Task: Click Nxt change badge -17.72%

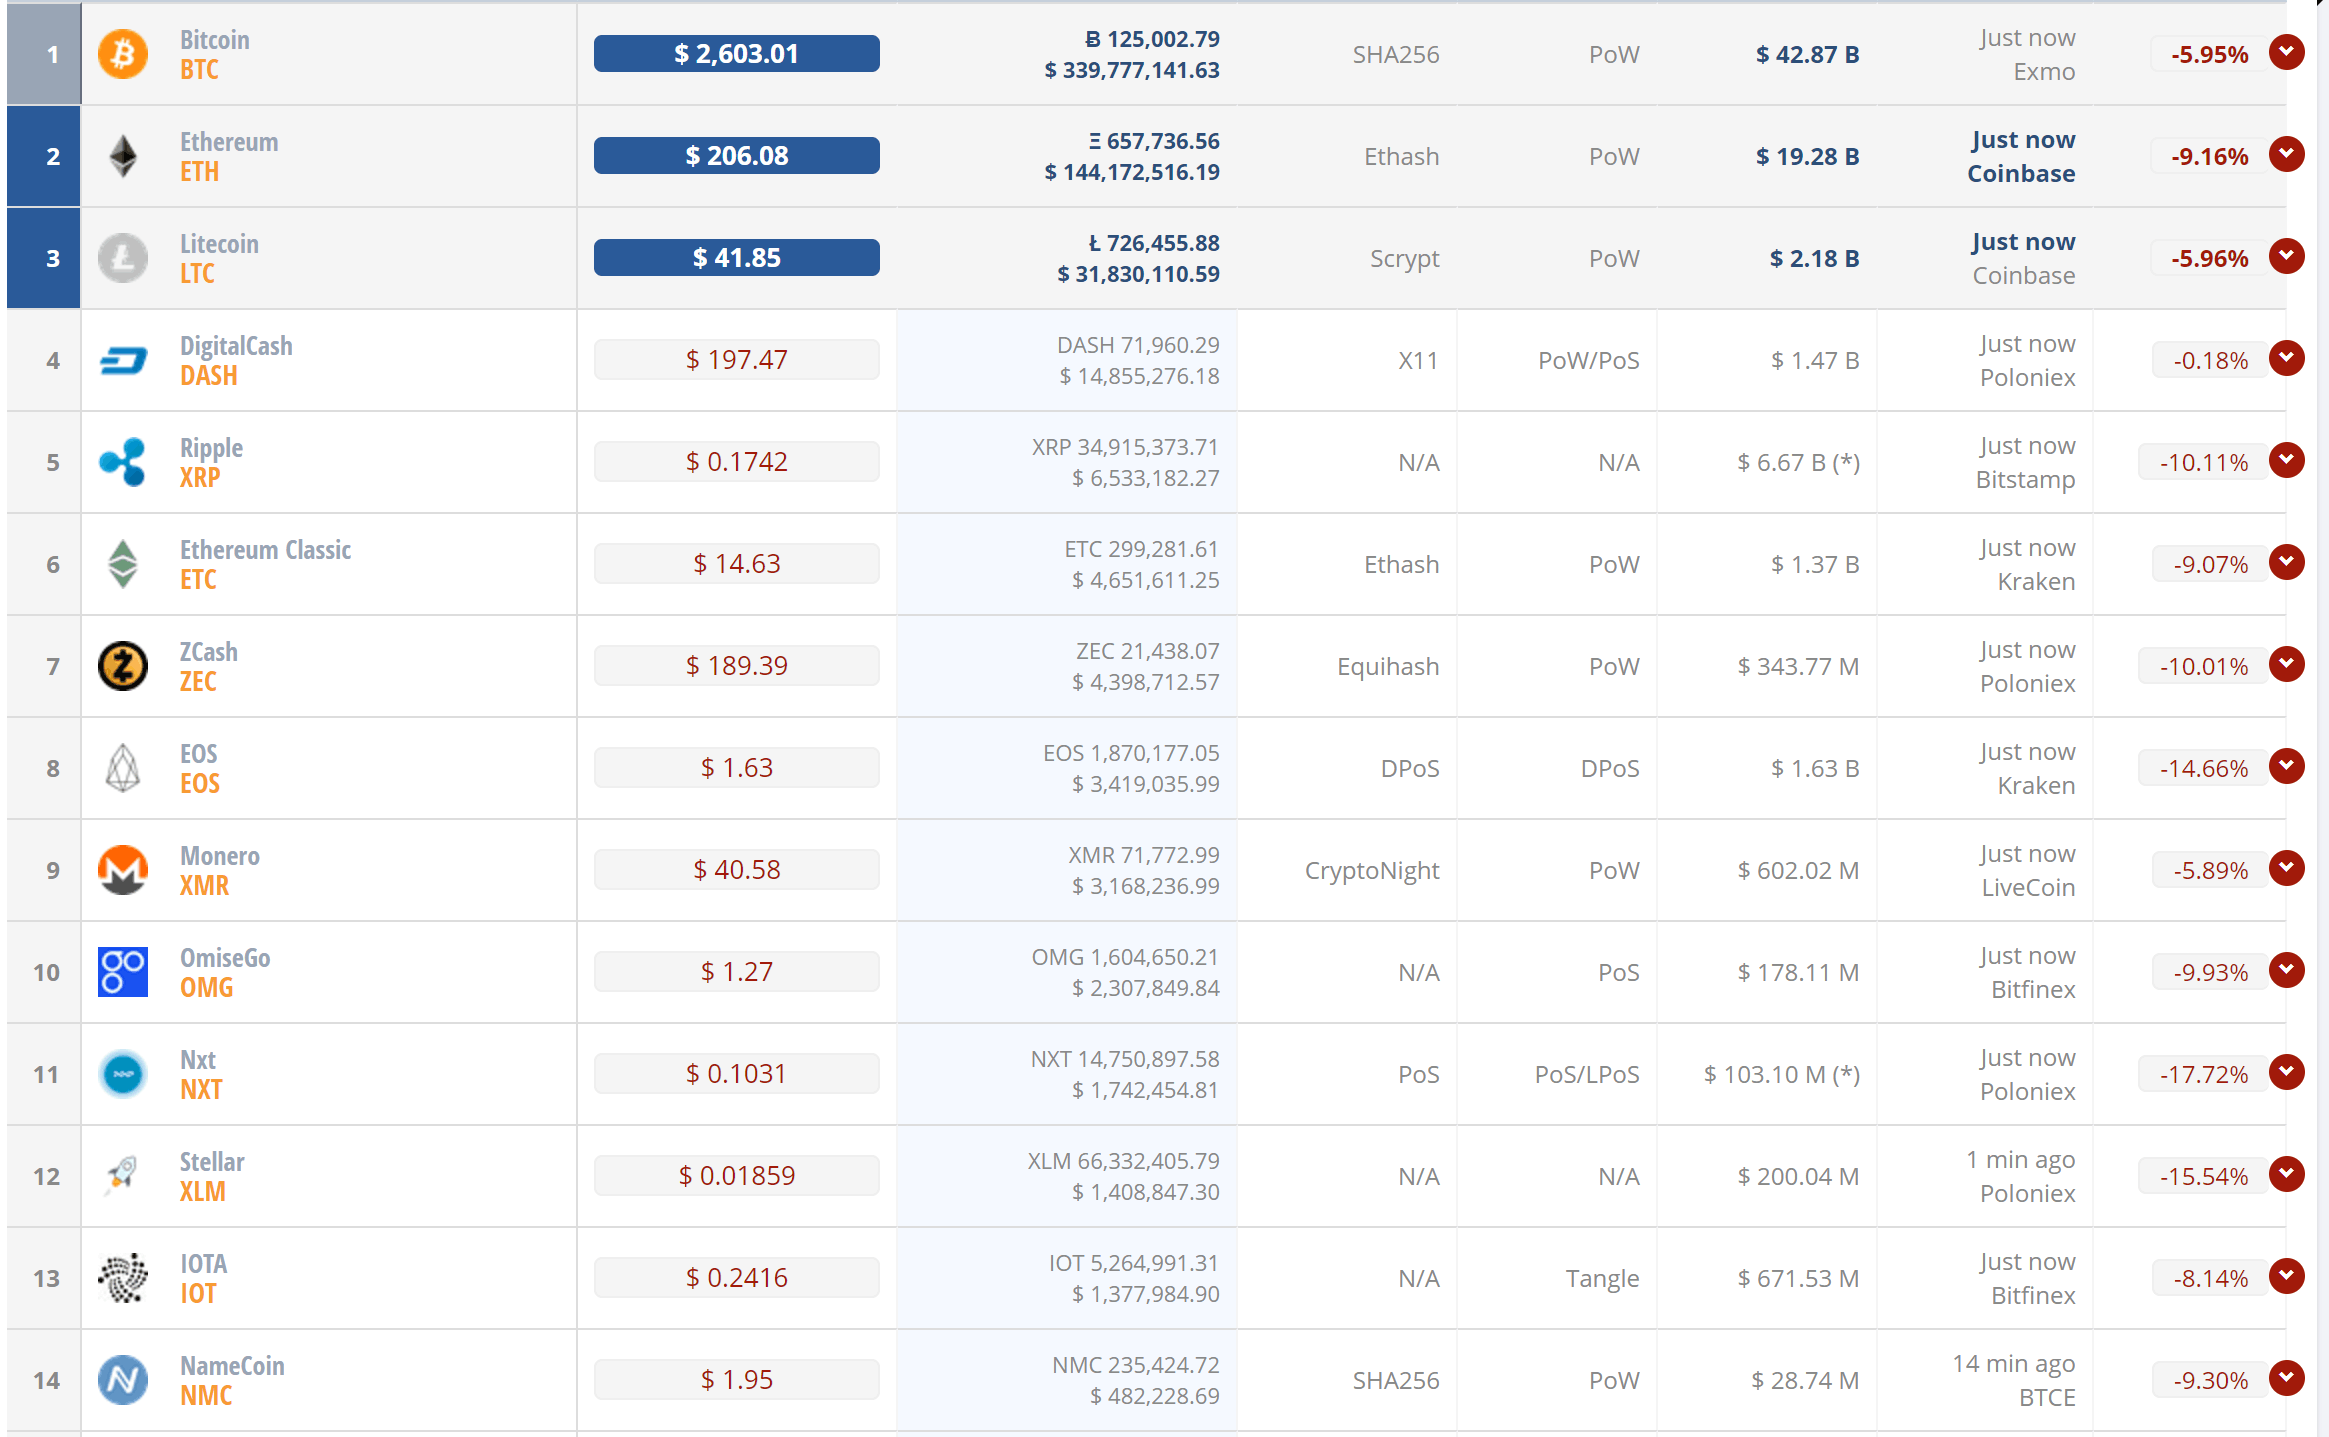Action: point(2203,1074)
